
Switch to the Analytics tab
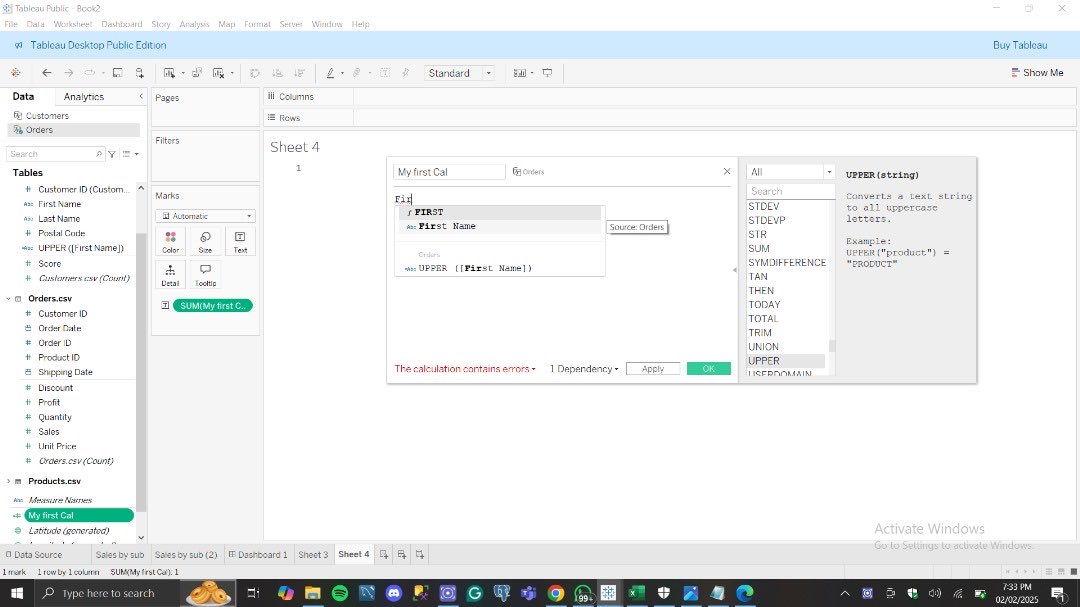click(x=84, y=96)
